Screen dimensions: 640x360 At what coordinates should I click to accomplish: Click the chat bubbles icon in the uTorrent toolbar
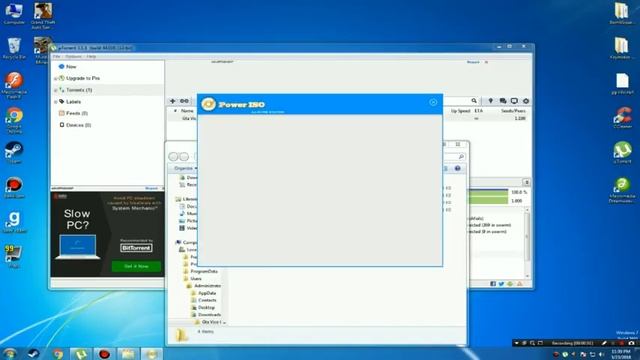(503, 101)
